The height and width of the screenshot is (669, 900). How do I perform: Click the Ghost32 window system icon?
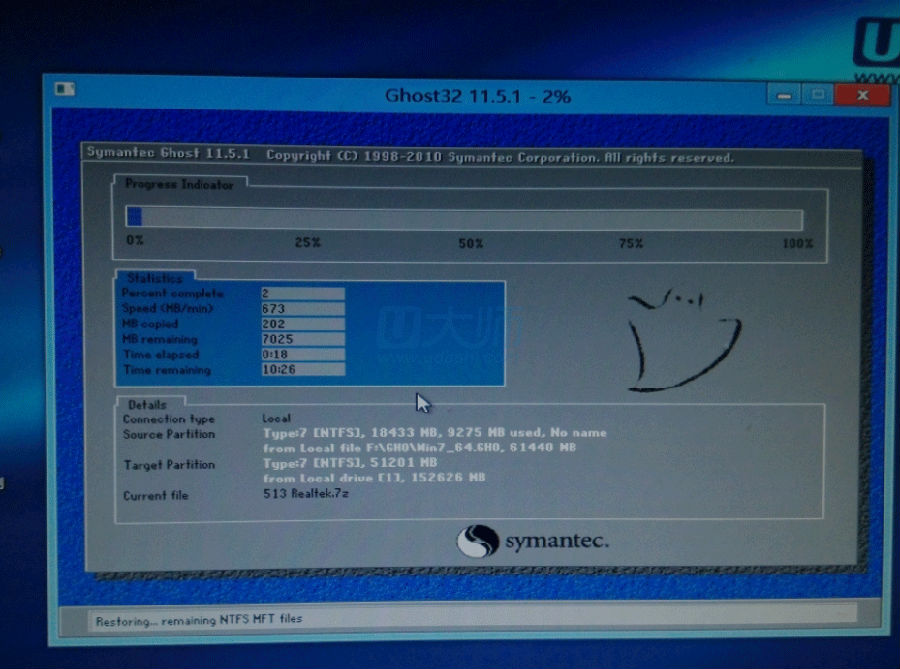tap(65, 89)
